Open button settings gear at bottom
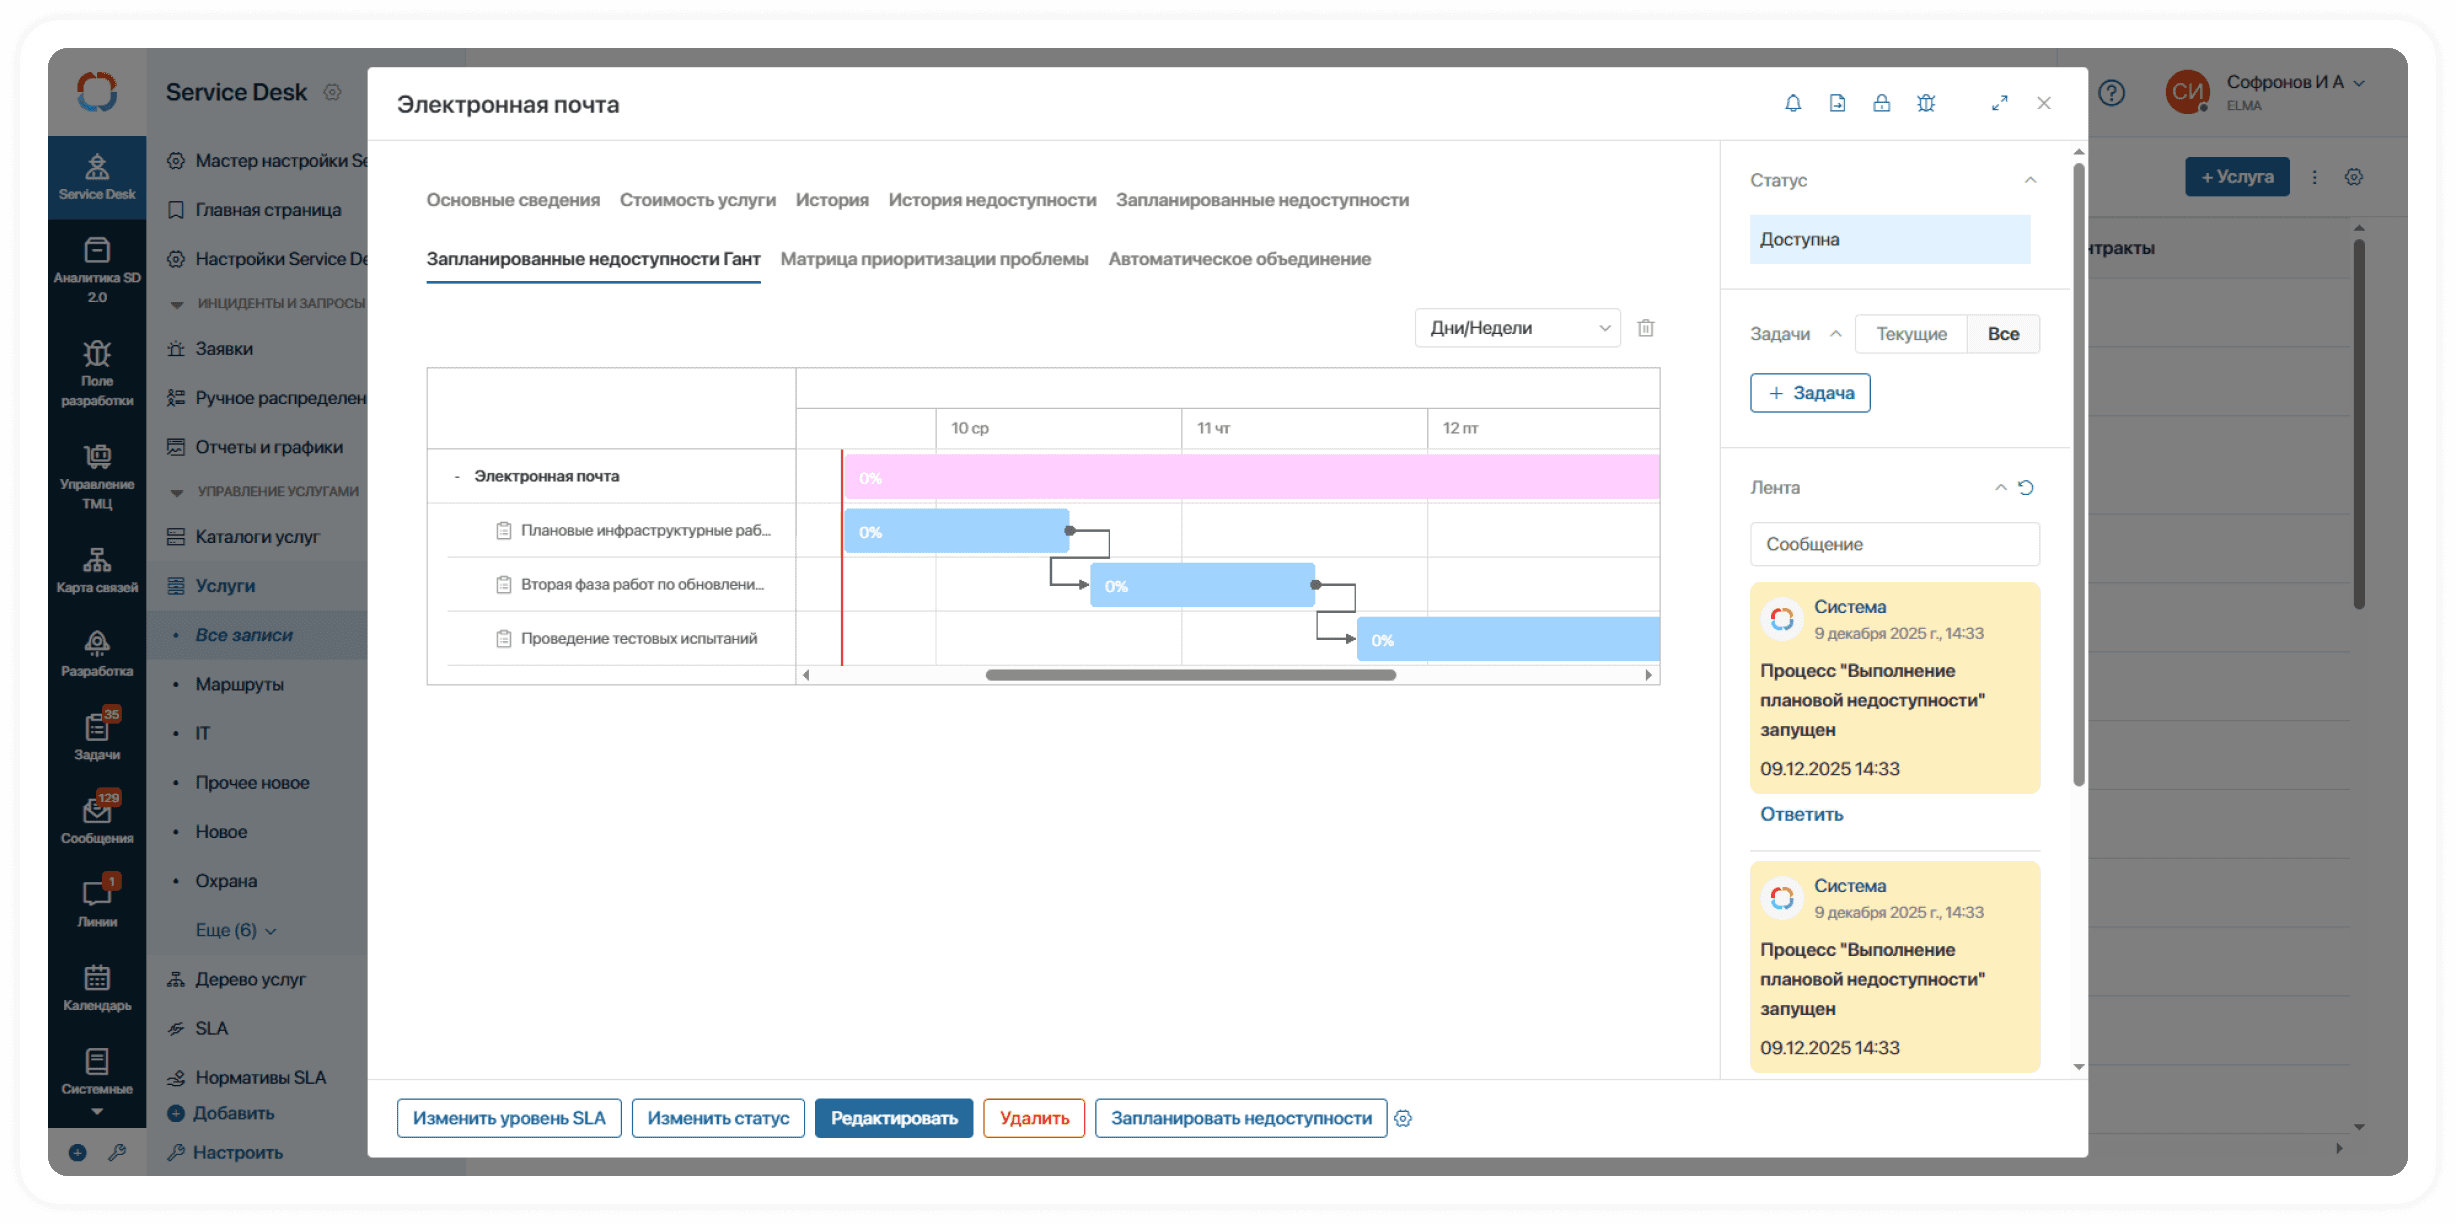 click(x=1403, y=1118)
